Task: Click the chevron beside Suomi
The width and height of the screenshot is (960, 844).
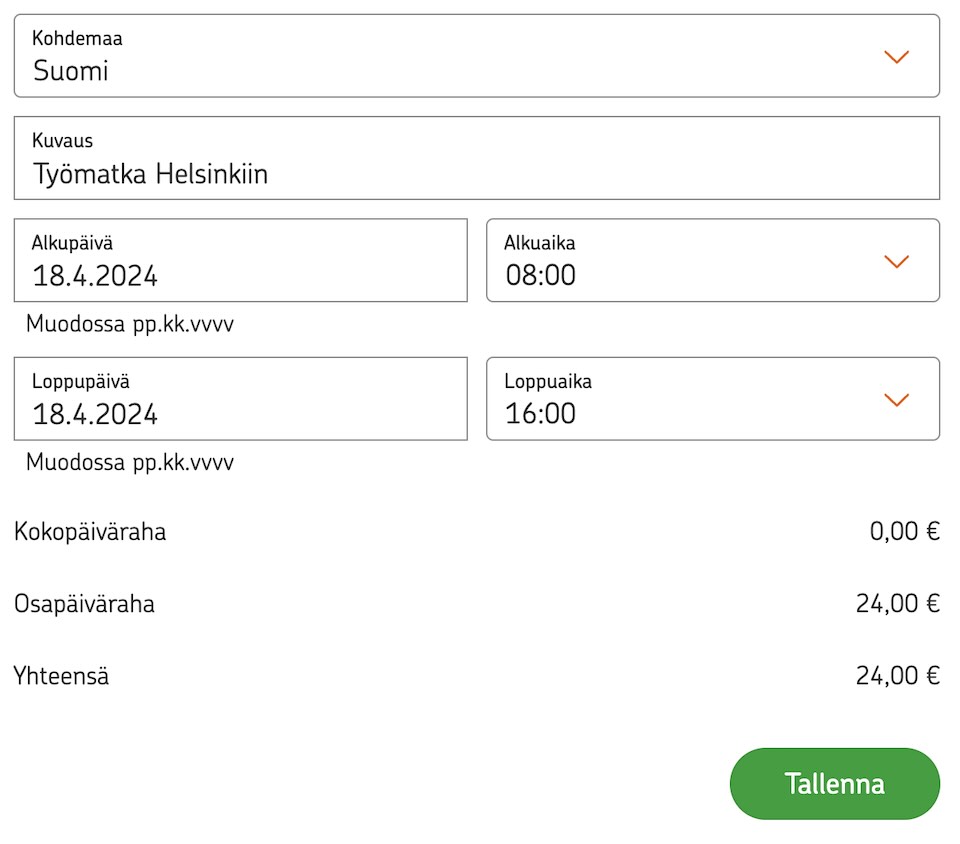Action: (896, 57)
